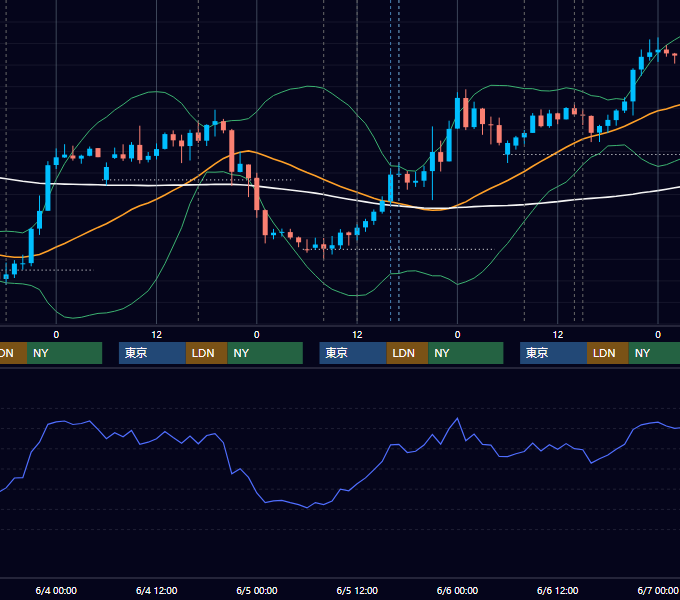Select the 6/5 00:00 date label
The height and width of the screenshot is (600, 680).
pyautogui.click(x=257, y=590)
